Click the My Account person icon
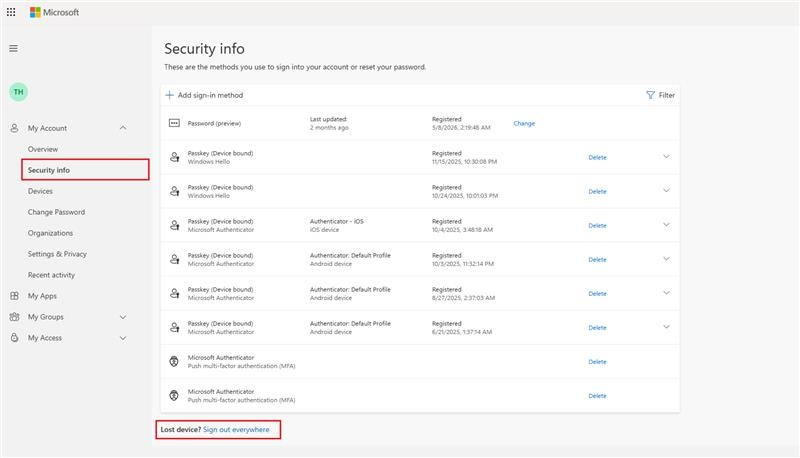 pyautogui.click(x=14, y=128)
